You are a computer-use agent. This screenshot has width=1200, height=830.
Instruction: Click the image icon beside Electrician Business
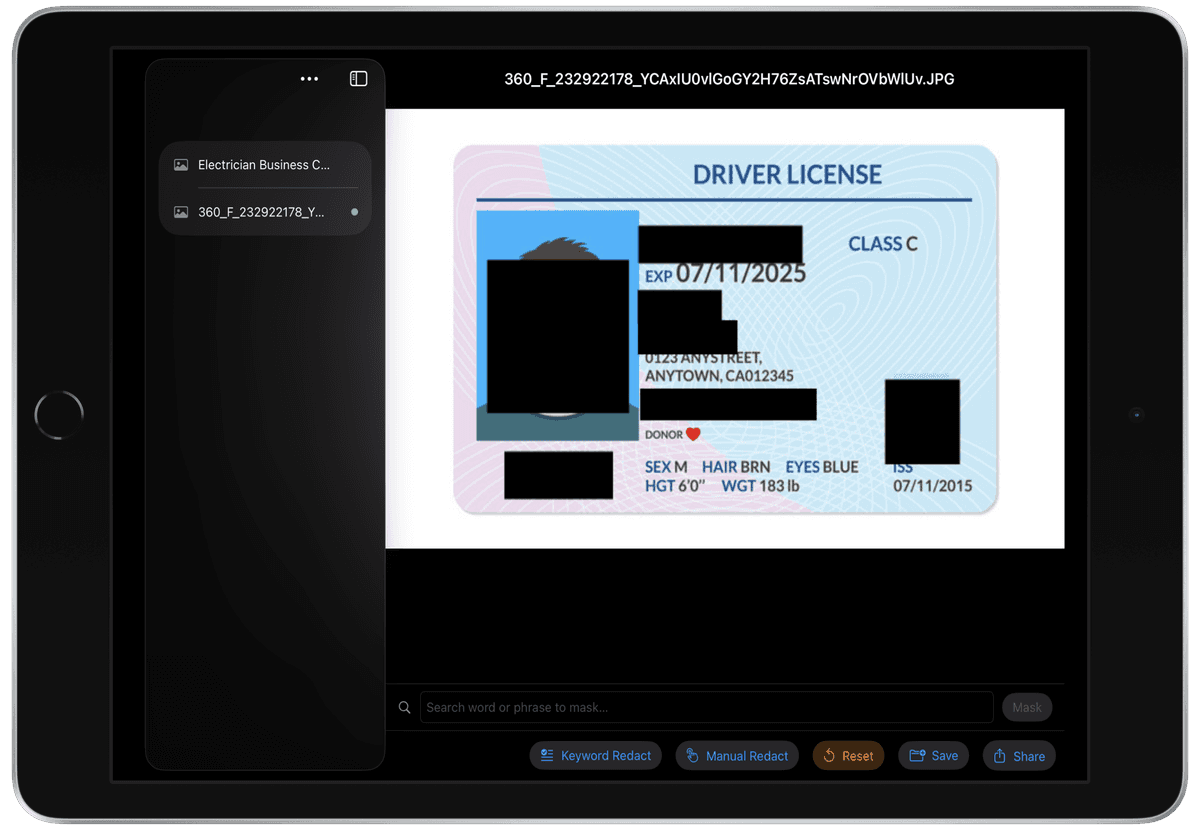click(x=181, y=165)
